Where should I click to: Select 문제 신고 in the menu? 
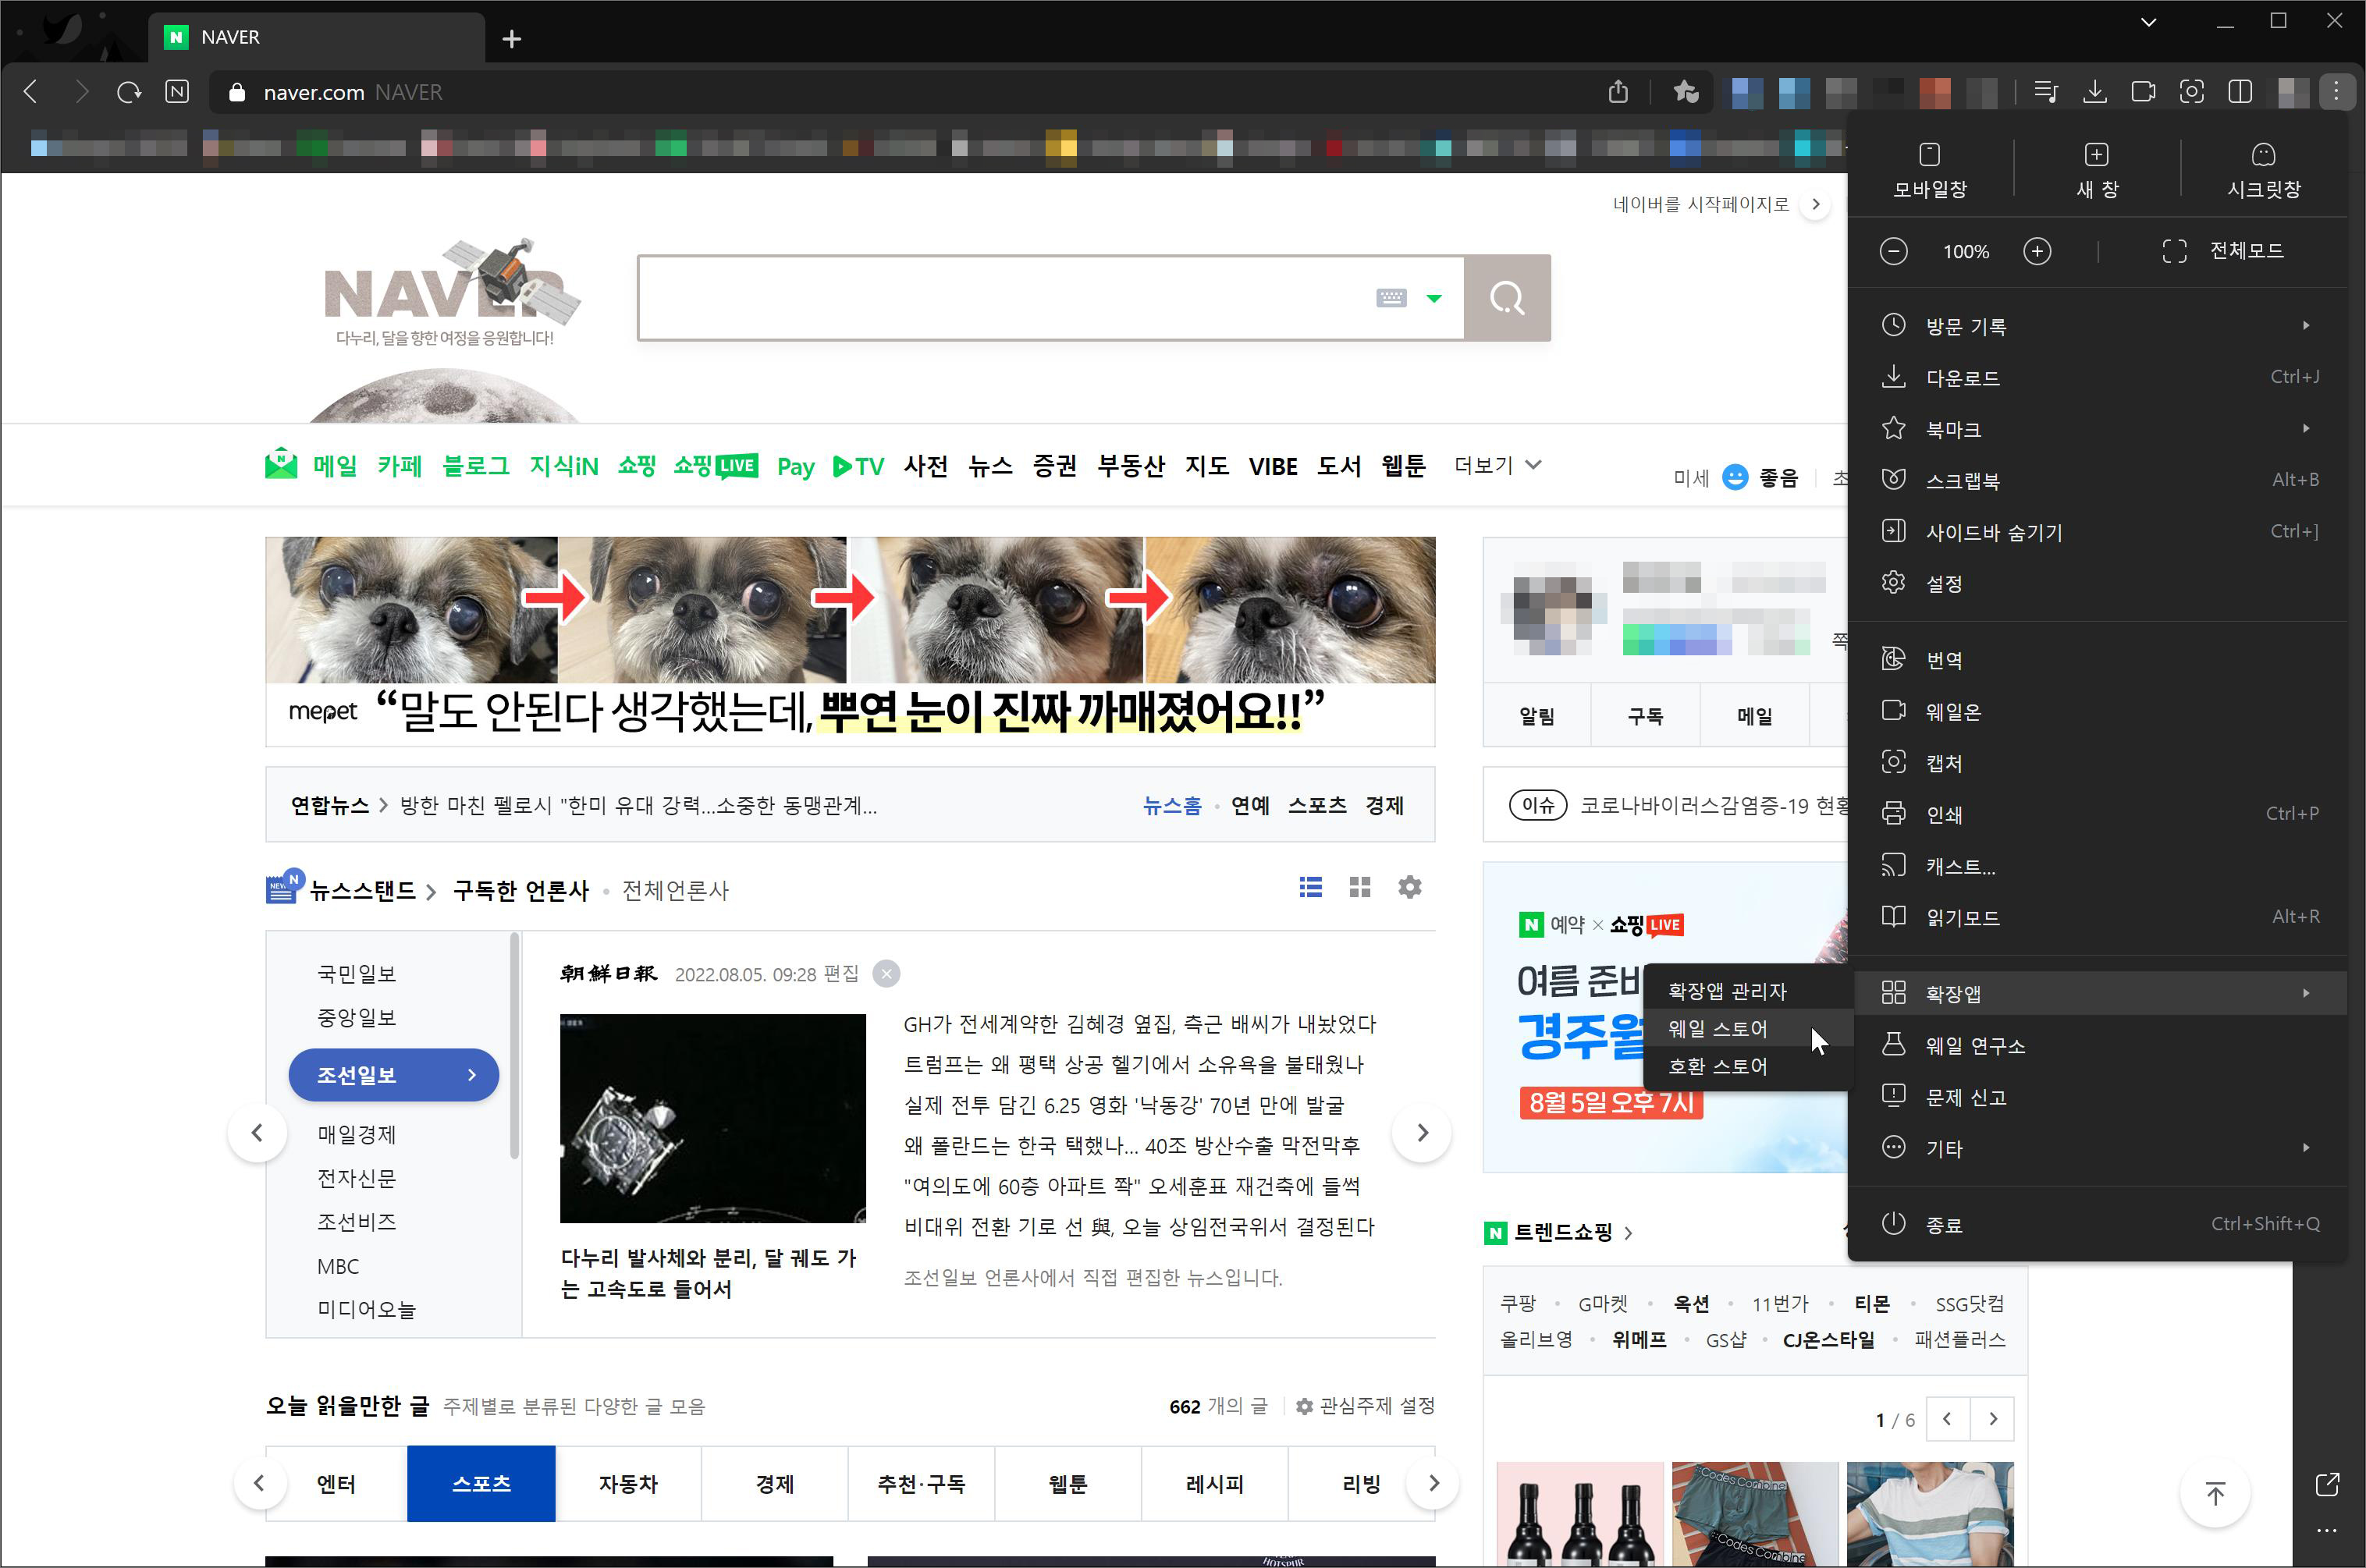click(2098, 1097)
